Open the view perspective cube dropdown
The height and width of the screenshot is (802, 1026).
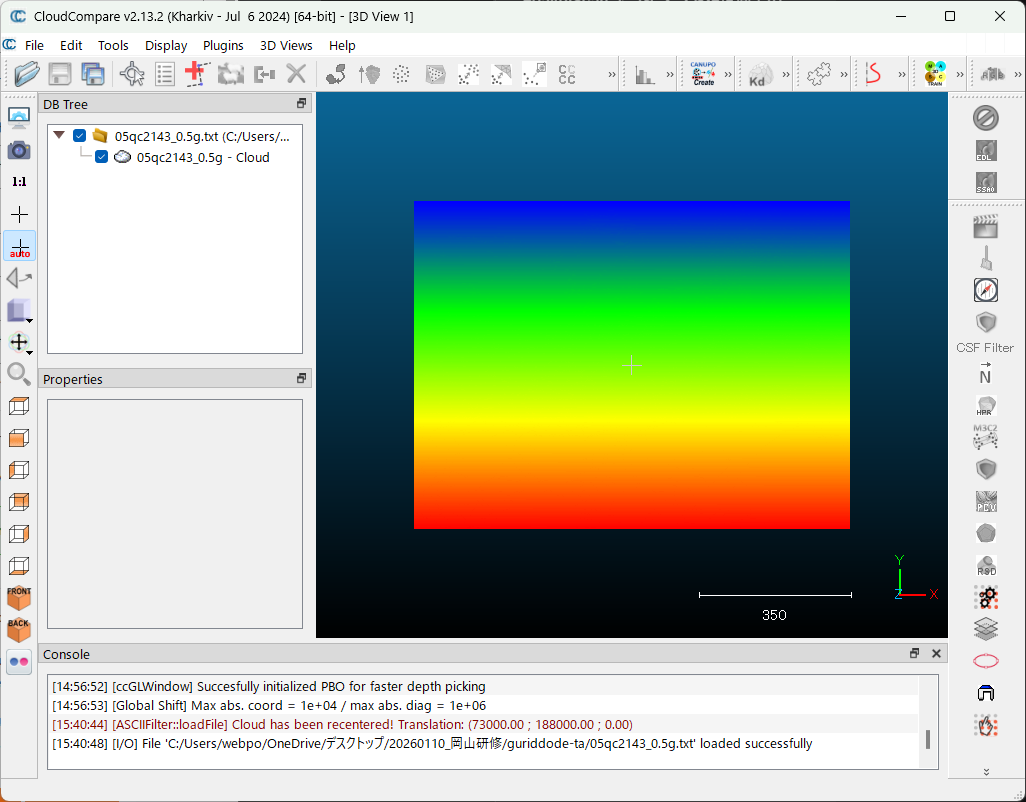pyautogui.click(x=20, y=311)
